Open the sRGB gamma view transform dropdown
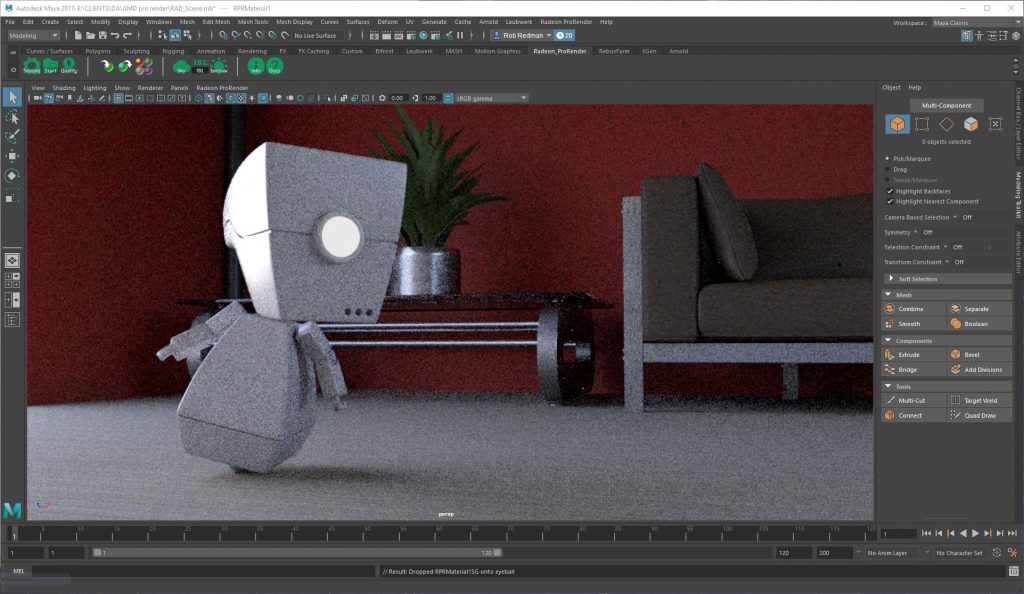The width and height of the screenshot is (1024, 594). (x=492, y=98)
